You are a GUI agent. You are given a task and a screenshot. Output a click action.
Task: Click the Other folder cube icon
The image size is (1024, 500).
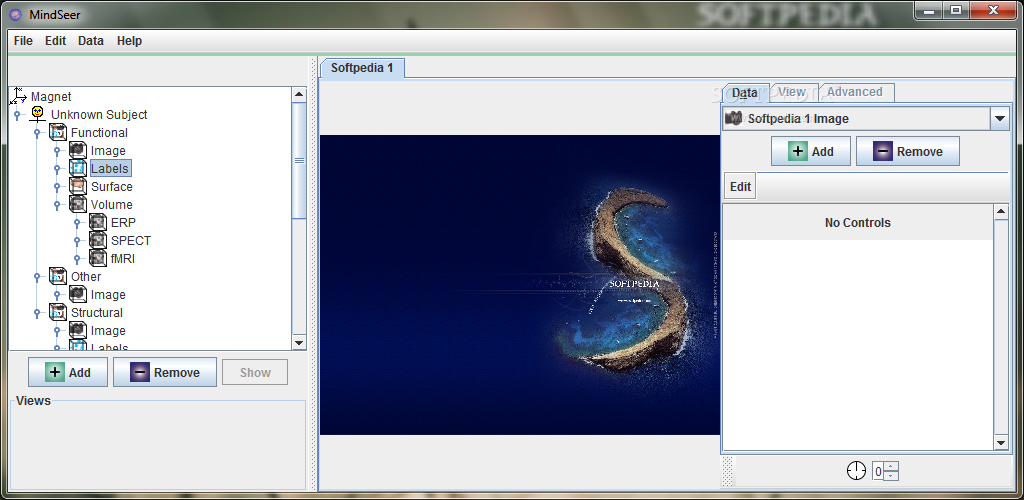[58, 277]
